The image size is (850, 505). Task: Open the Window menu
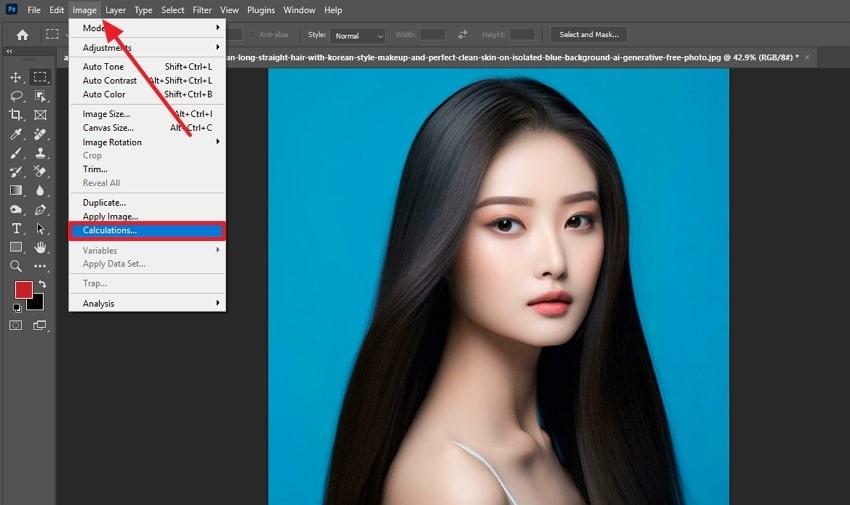pos(299,10)
